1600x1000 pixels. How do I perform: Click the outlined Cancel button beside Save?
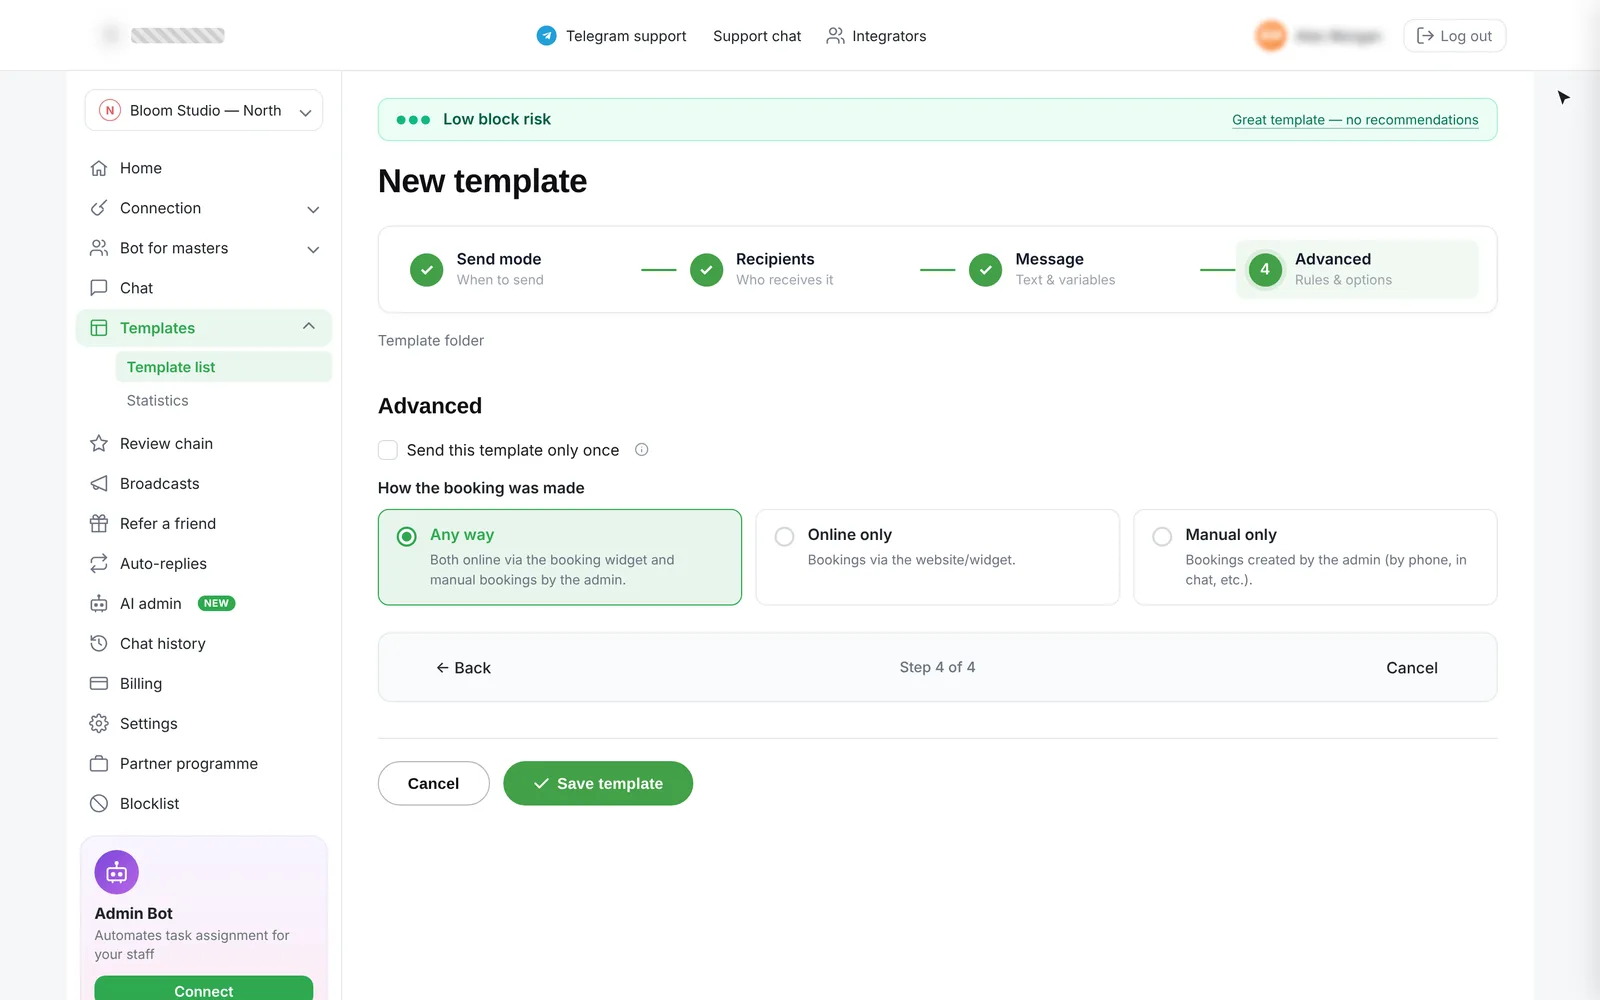click(x=434, y=783)
